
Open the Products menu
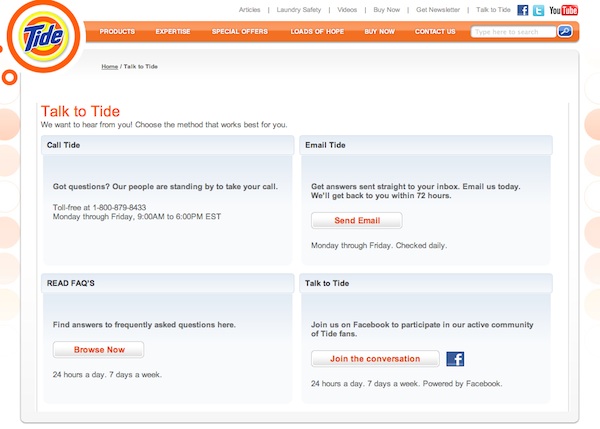[117, 31]
